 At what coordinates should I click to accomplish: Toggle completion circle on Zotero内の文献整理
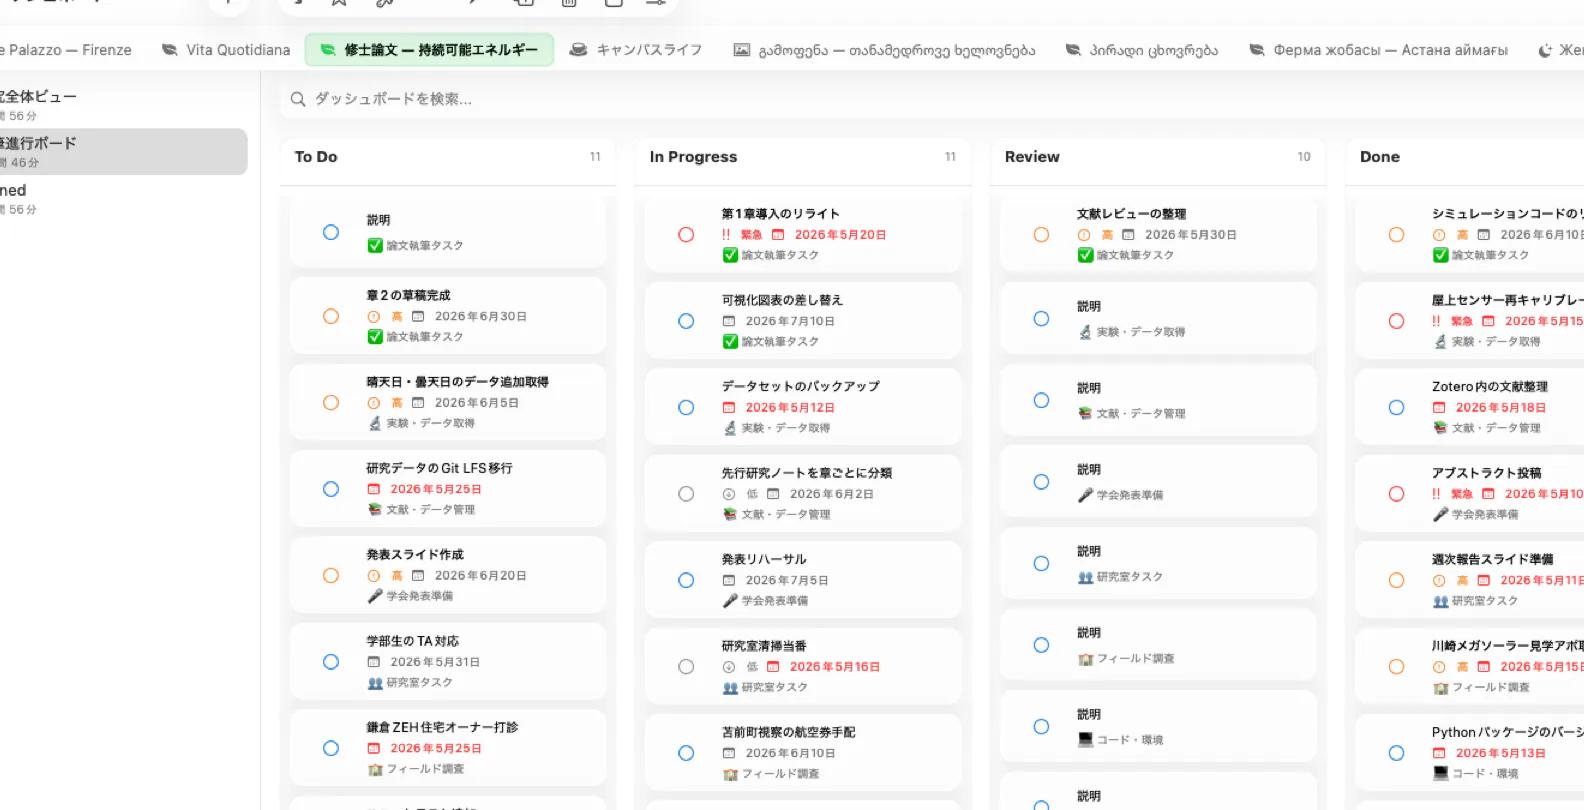tap(1396, 408)
